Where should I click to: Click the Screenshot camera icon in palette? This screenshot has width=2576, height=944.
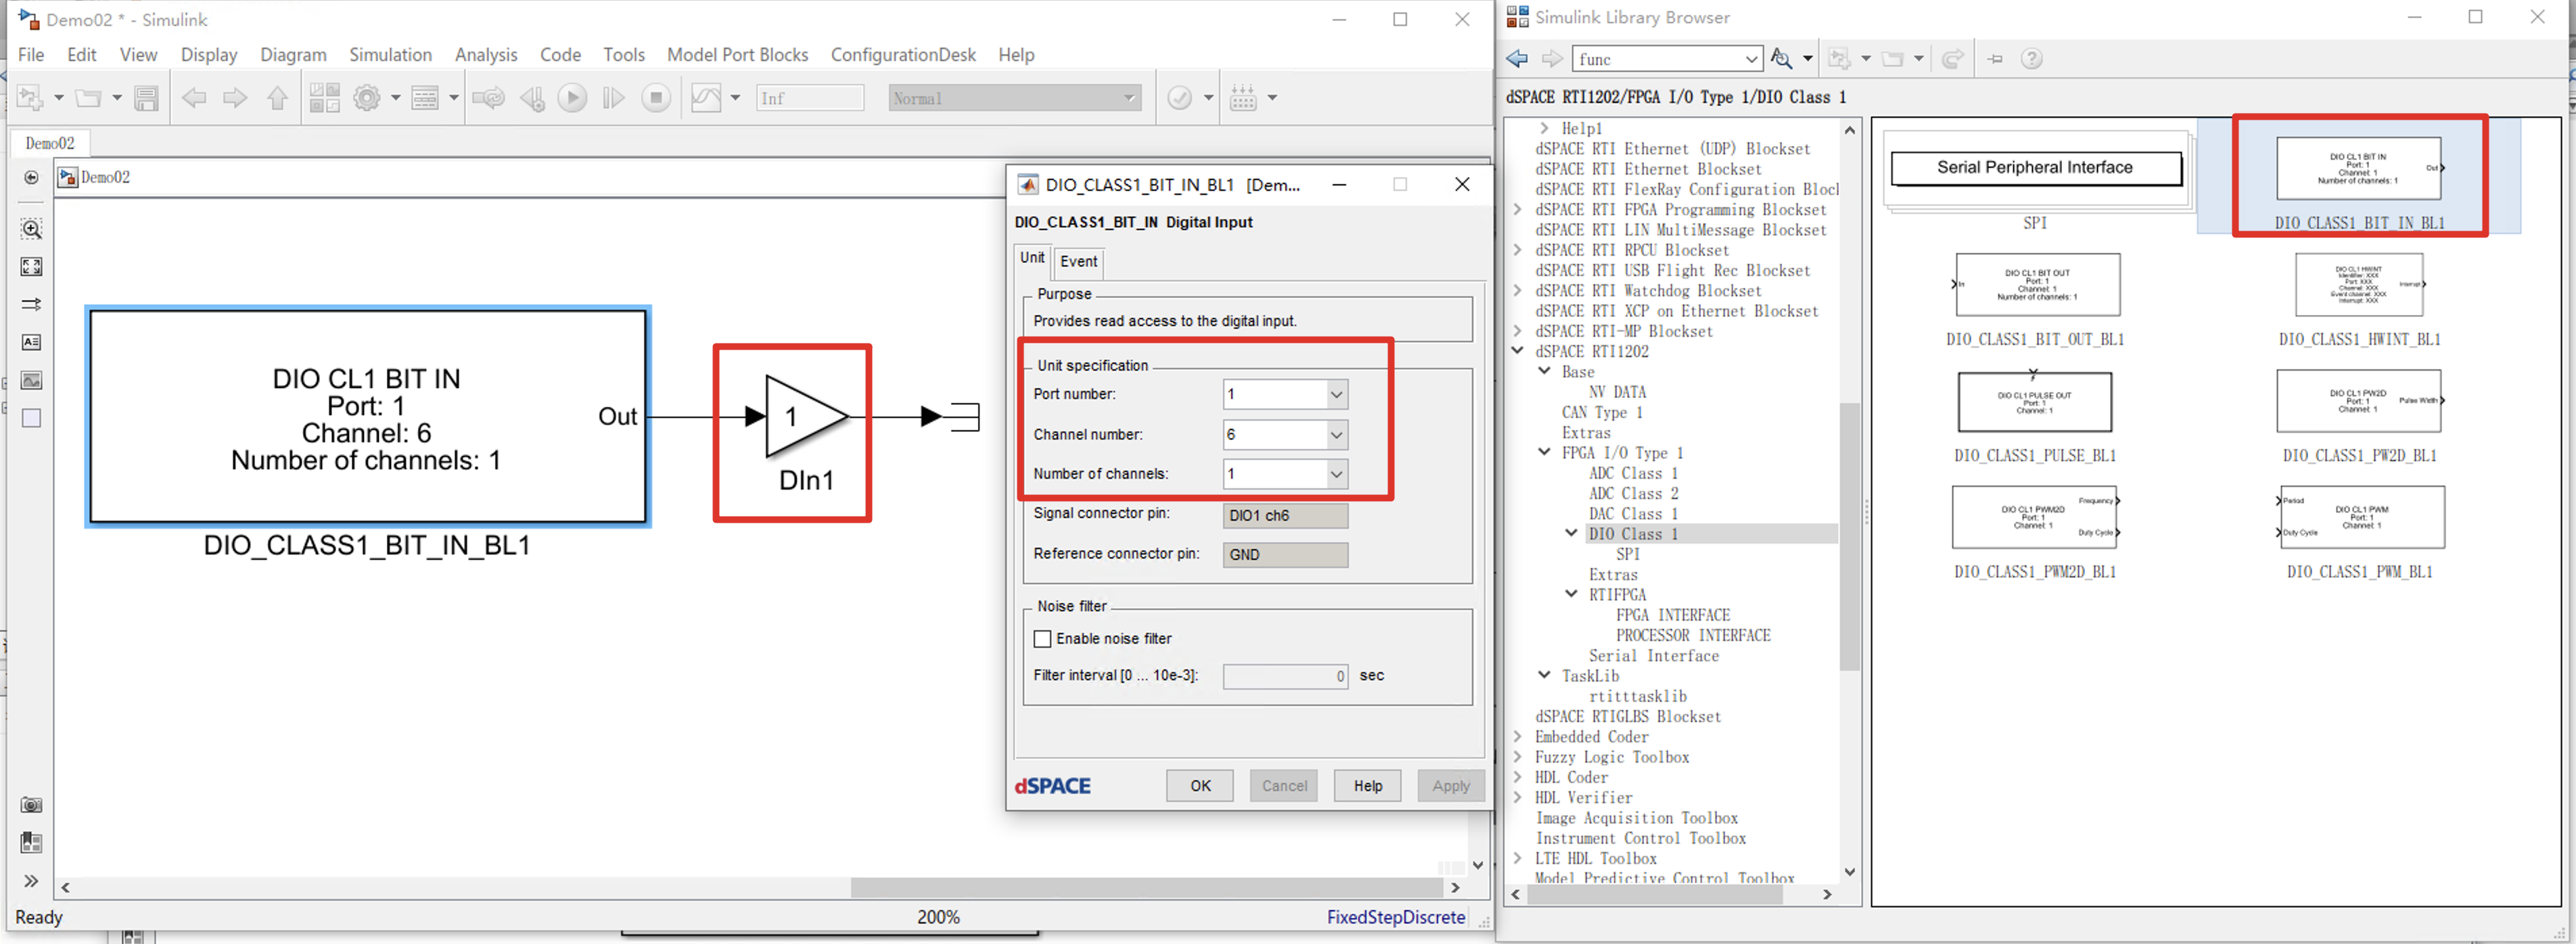tap(31, 805)
